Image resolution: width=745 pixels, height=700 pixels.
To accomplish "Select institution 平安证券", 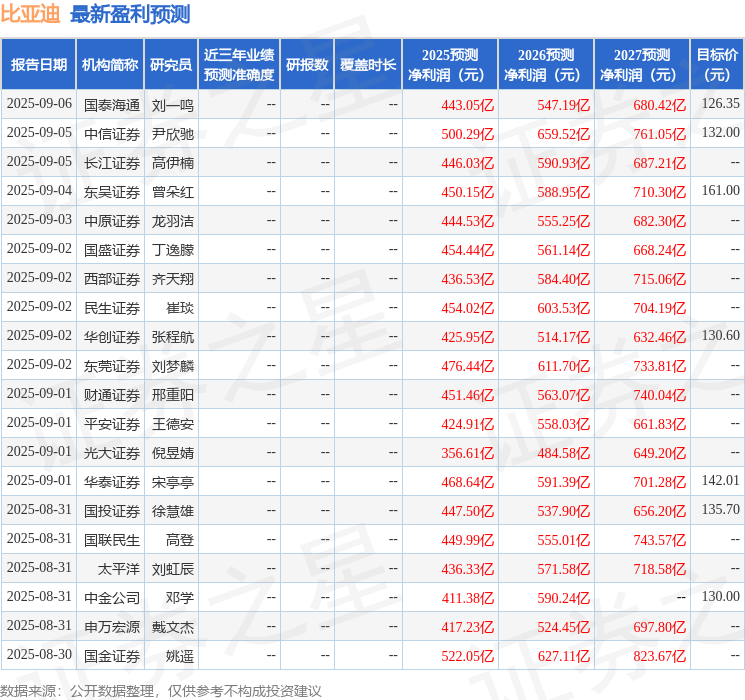I will point(112,424).
